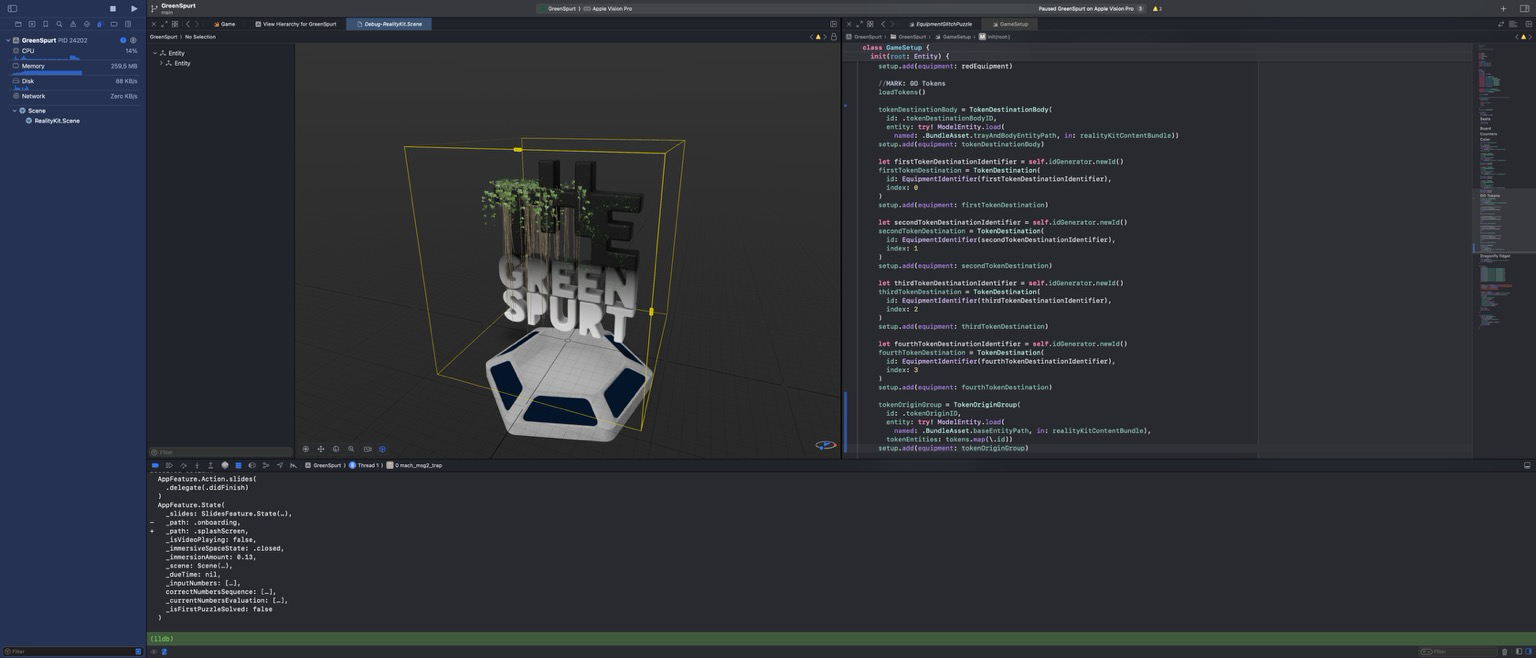Toggle the left navigator sidebar
This screenshot has height=658, width=1536.
coord(12,8)
